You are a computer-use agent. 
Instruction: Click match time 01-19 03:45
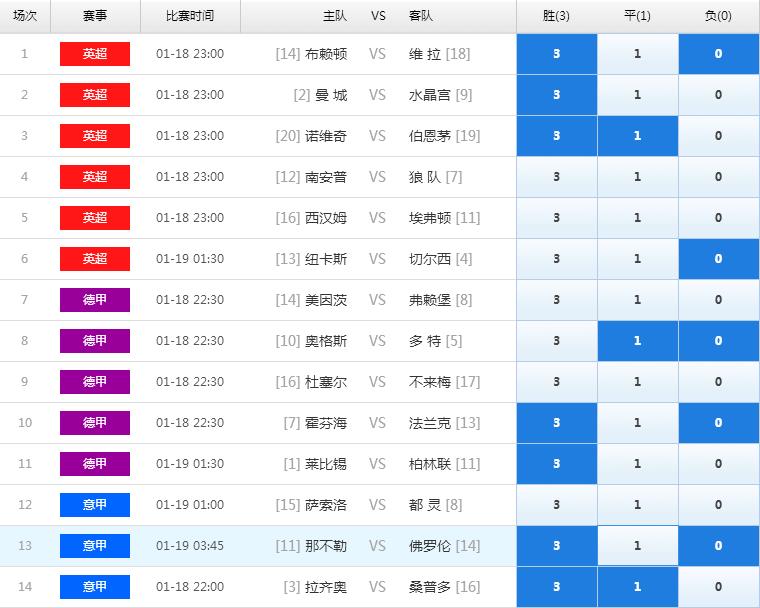click(190, 545)
